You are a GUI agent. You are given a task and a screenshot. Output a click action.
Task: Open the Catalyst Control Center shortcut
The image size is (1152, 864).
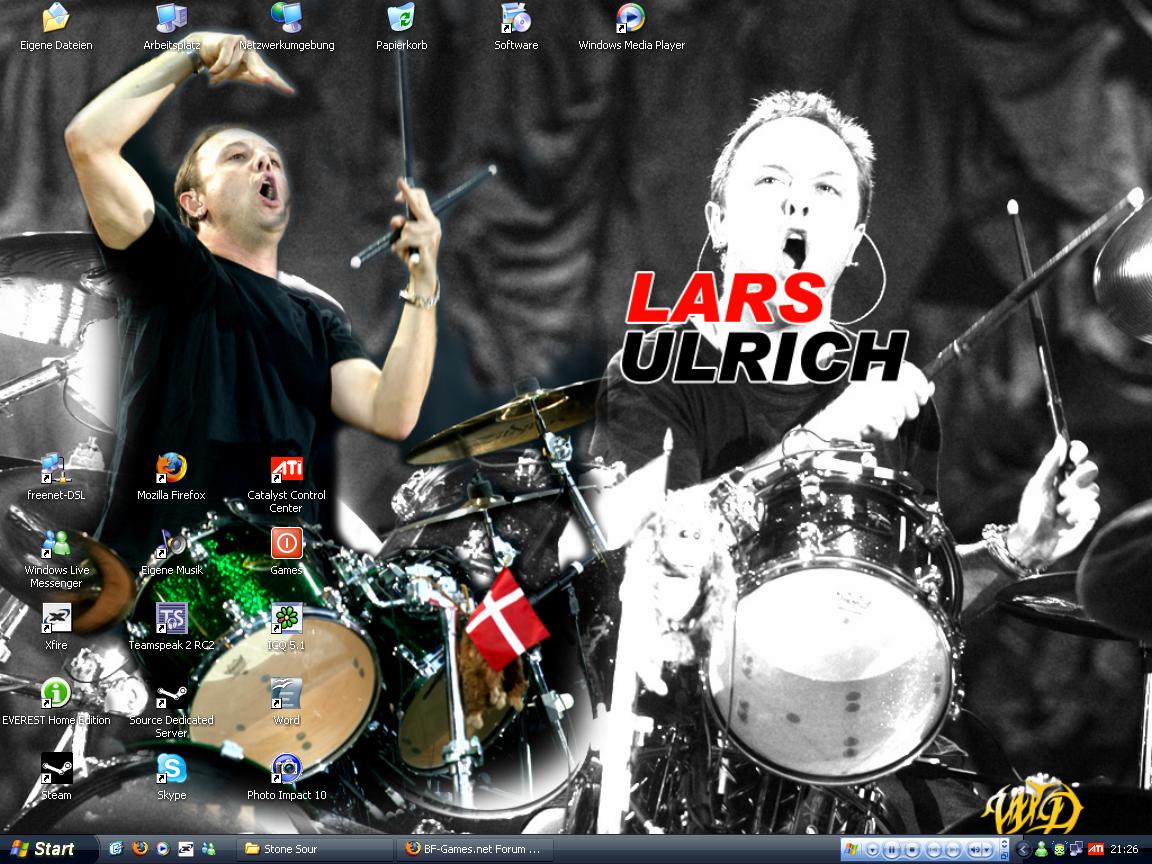click(287, 483)
